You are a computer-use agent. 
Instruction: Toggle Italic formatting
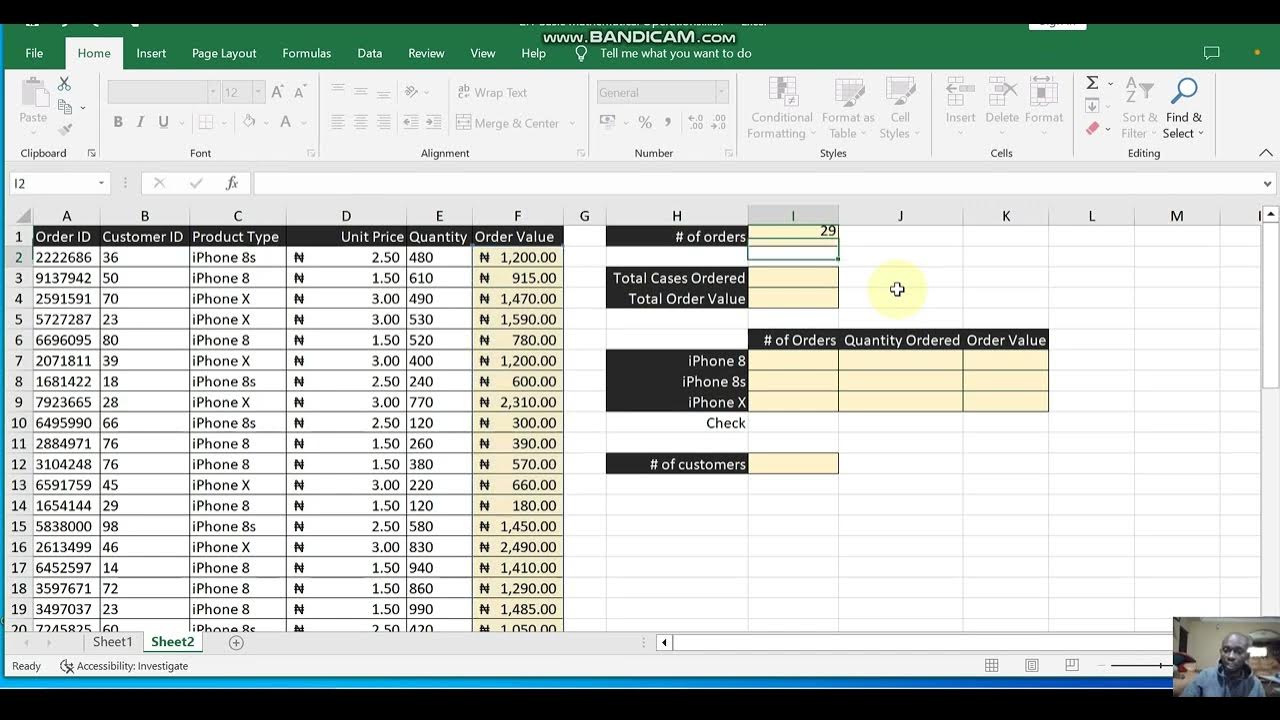click(140, 122)
